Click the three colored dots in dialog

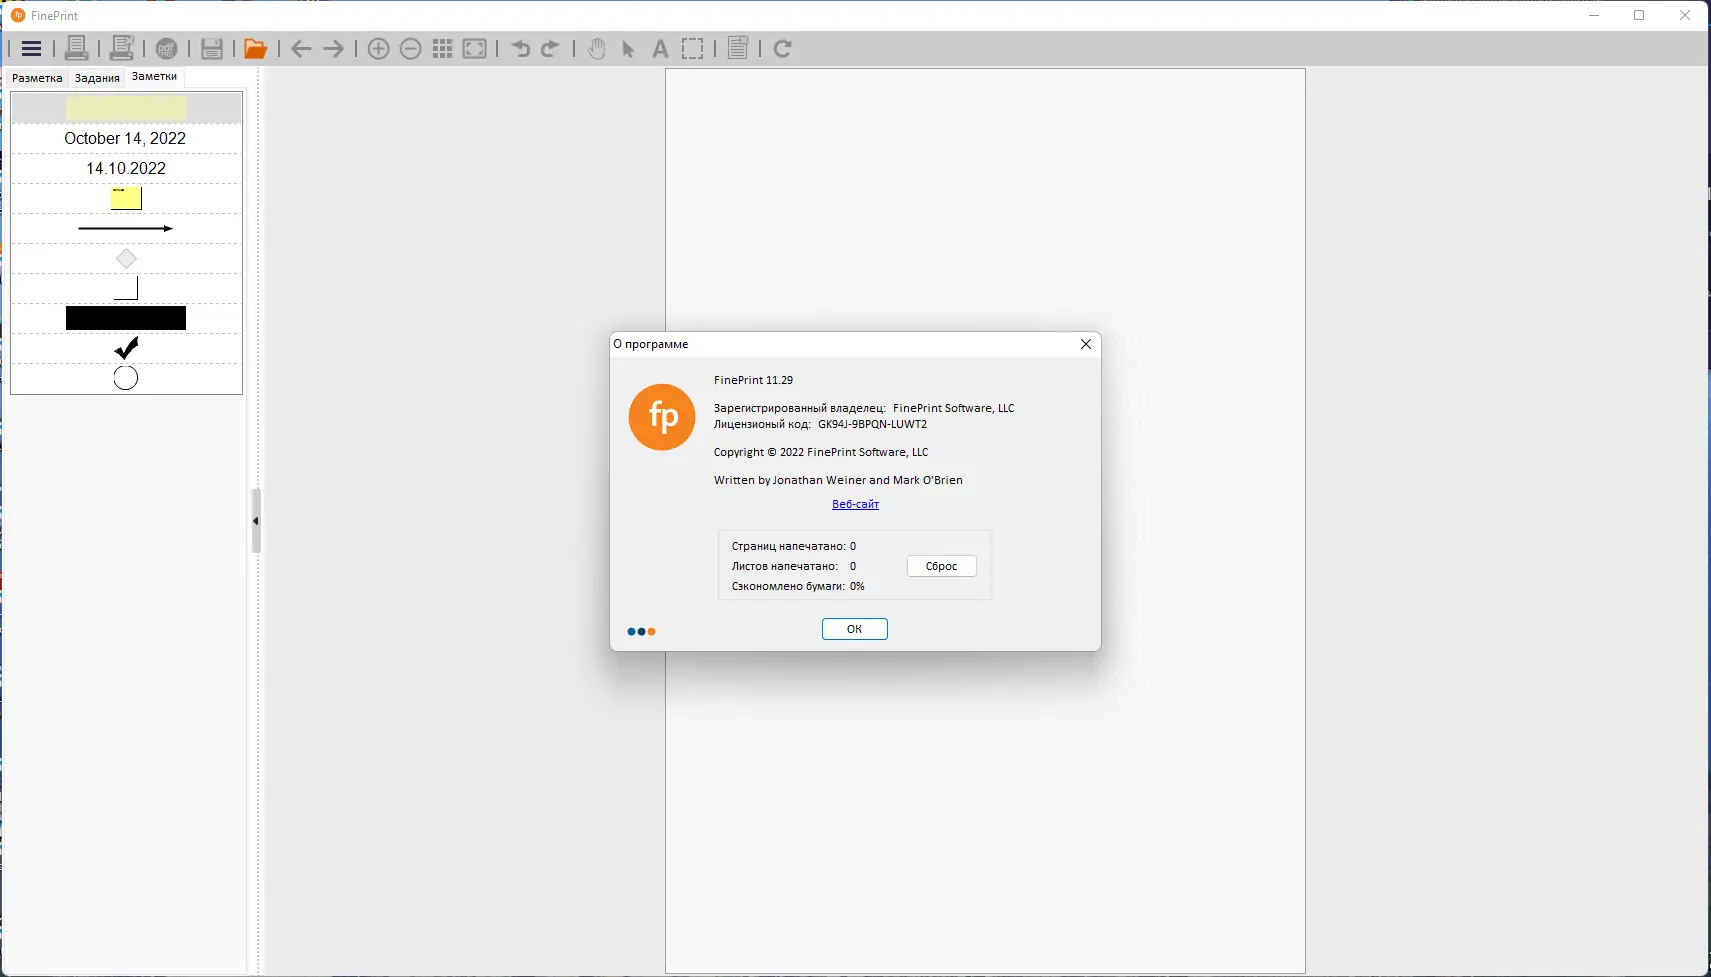[x=642, y=632]
